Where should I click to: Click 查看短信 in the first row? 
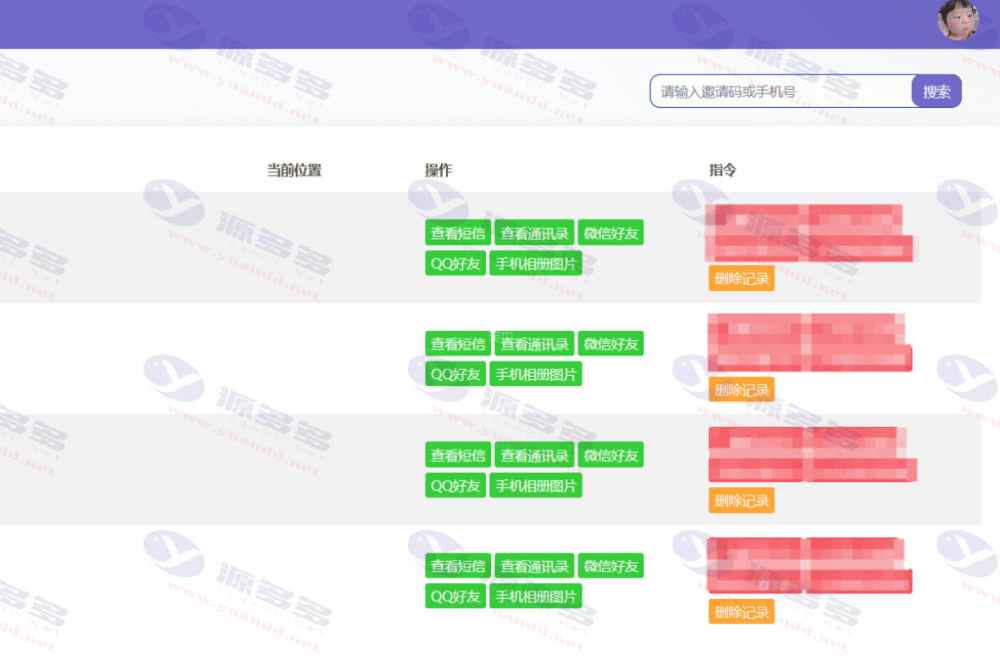[458, 233]
